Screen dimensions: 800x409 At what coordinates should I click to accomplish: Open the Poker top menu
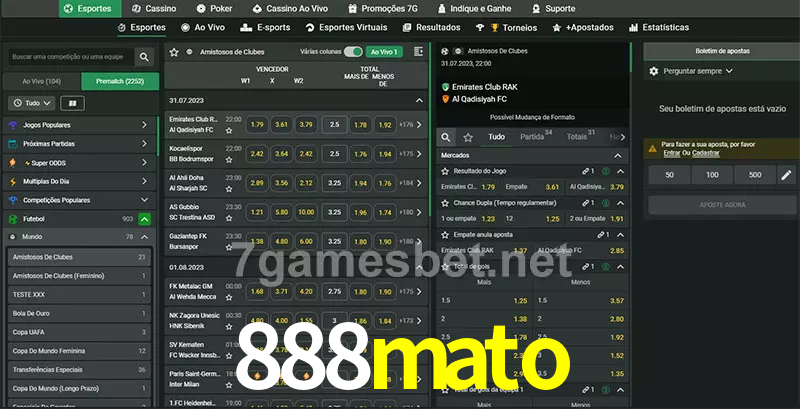[214, 9]
